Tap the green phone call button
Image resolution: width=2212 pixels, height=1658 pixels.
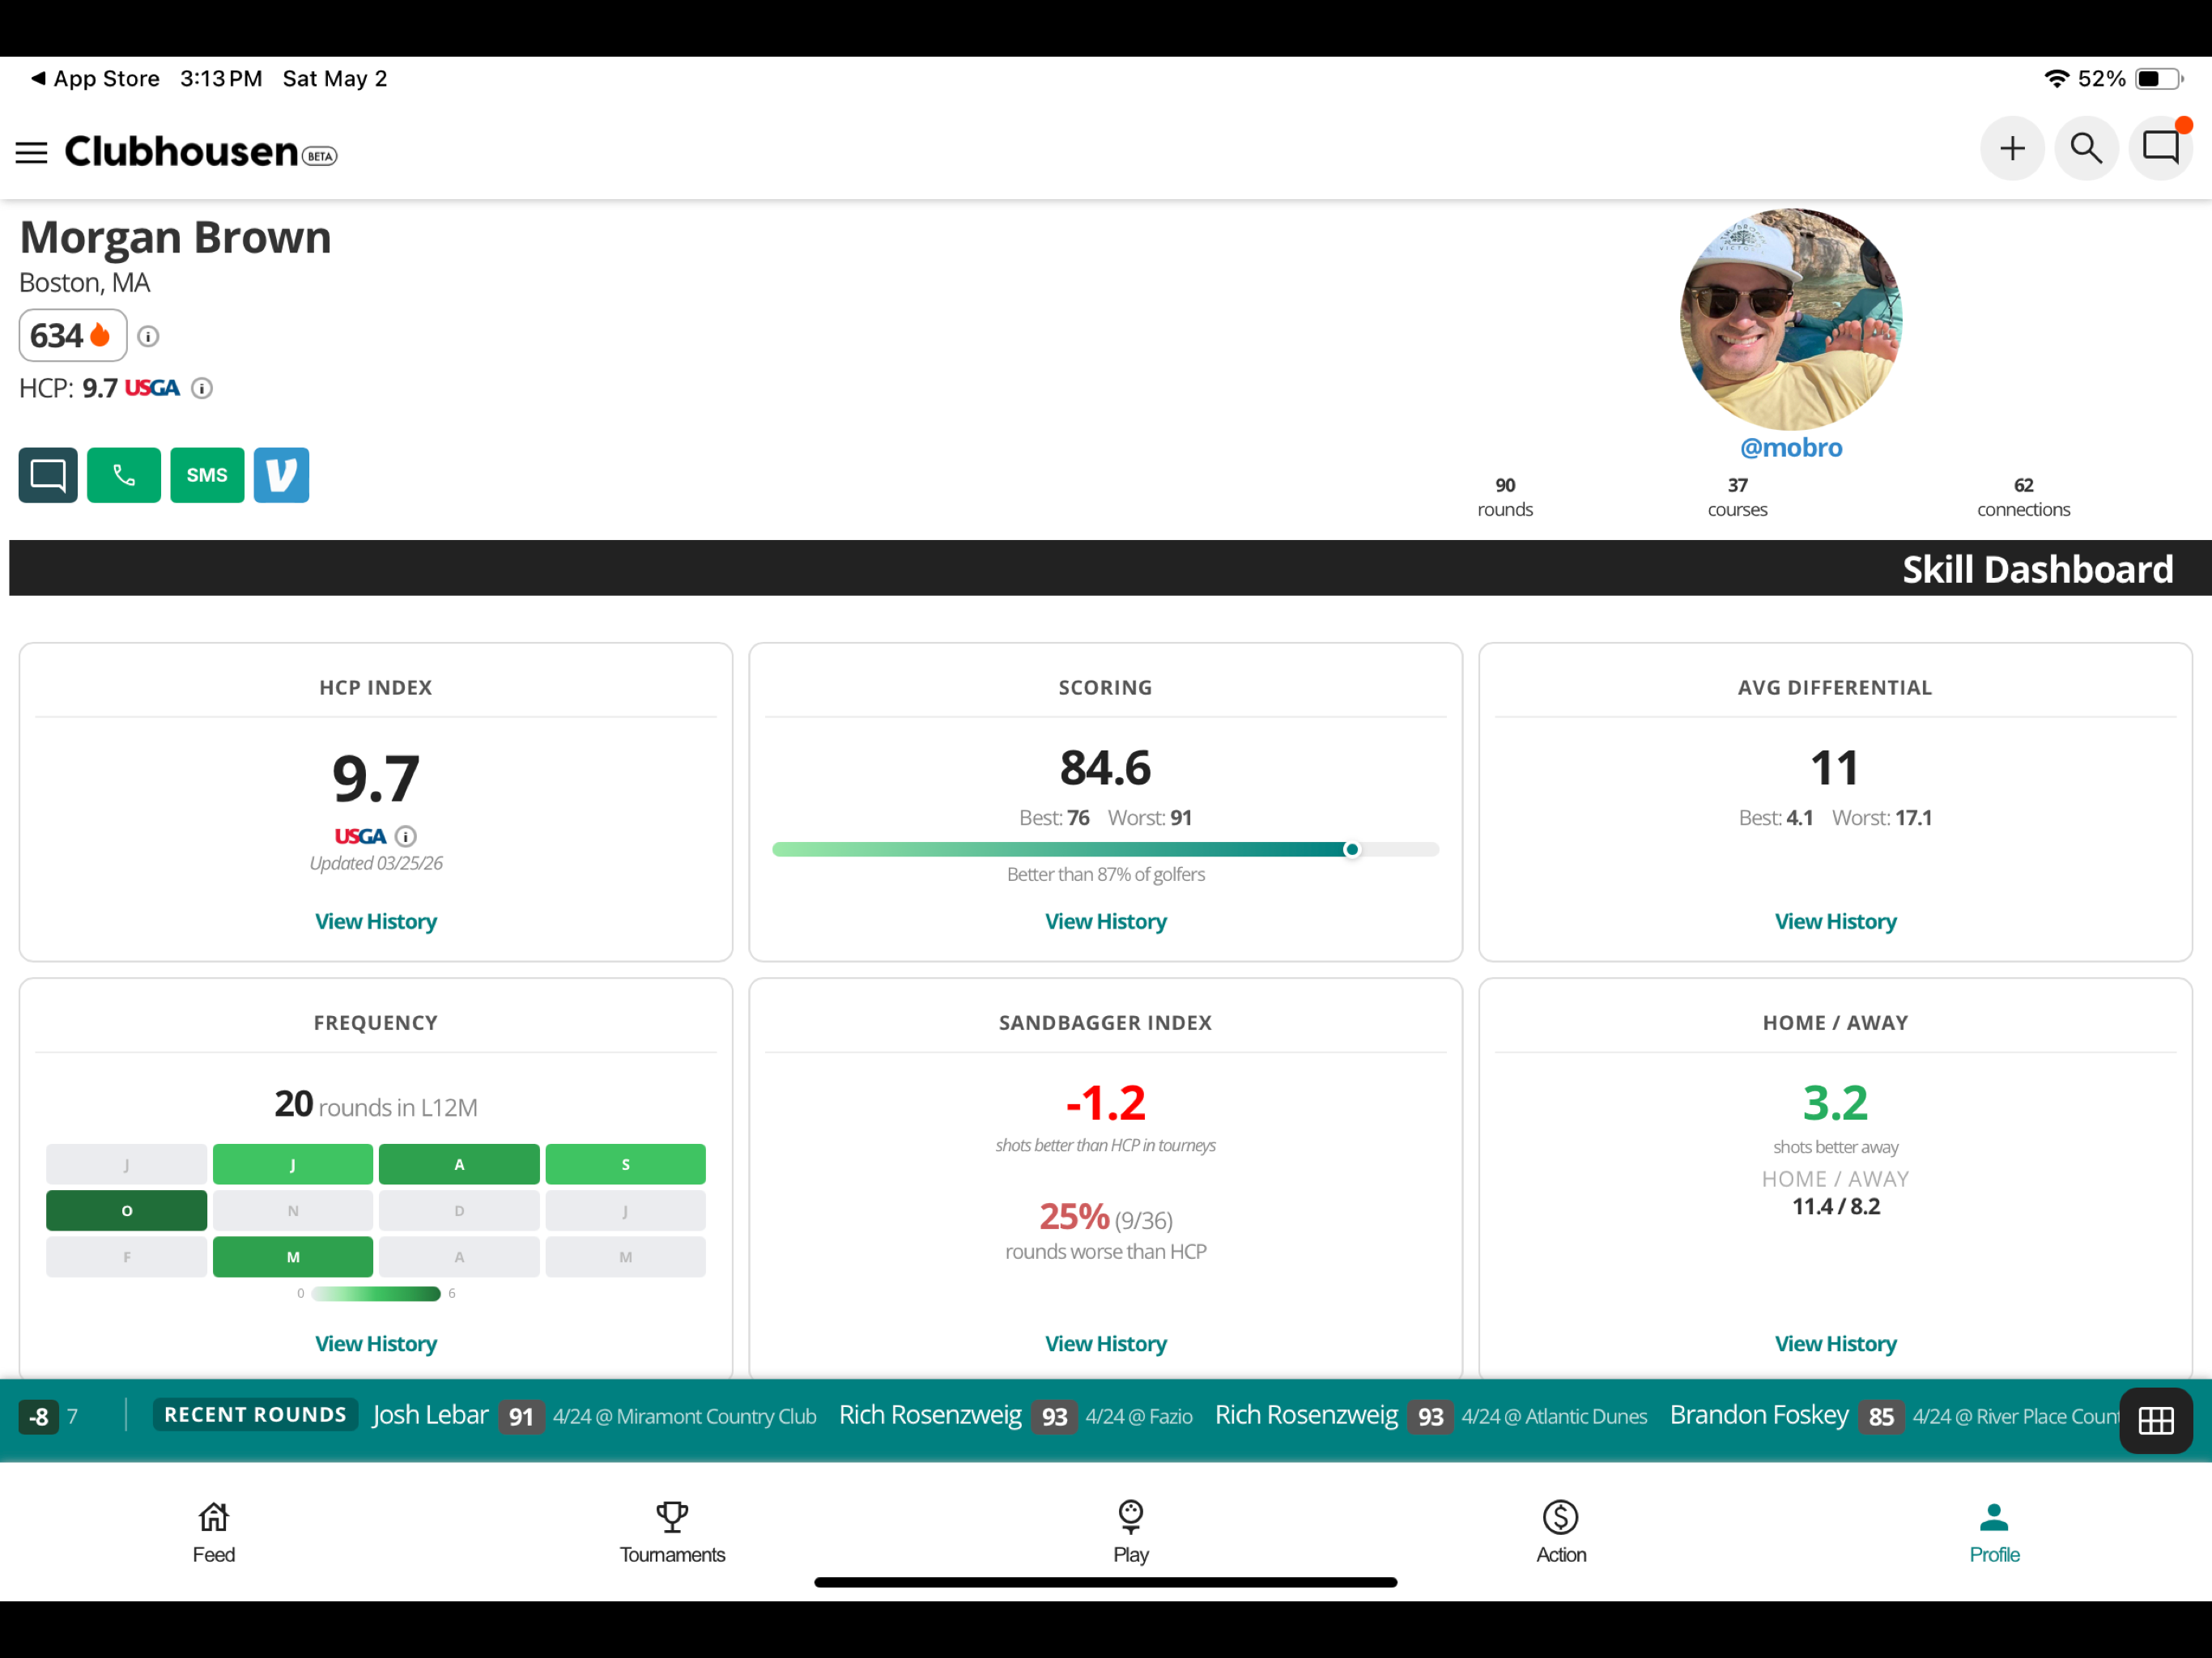[124, 475]
